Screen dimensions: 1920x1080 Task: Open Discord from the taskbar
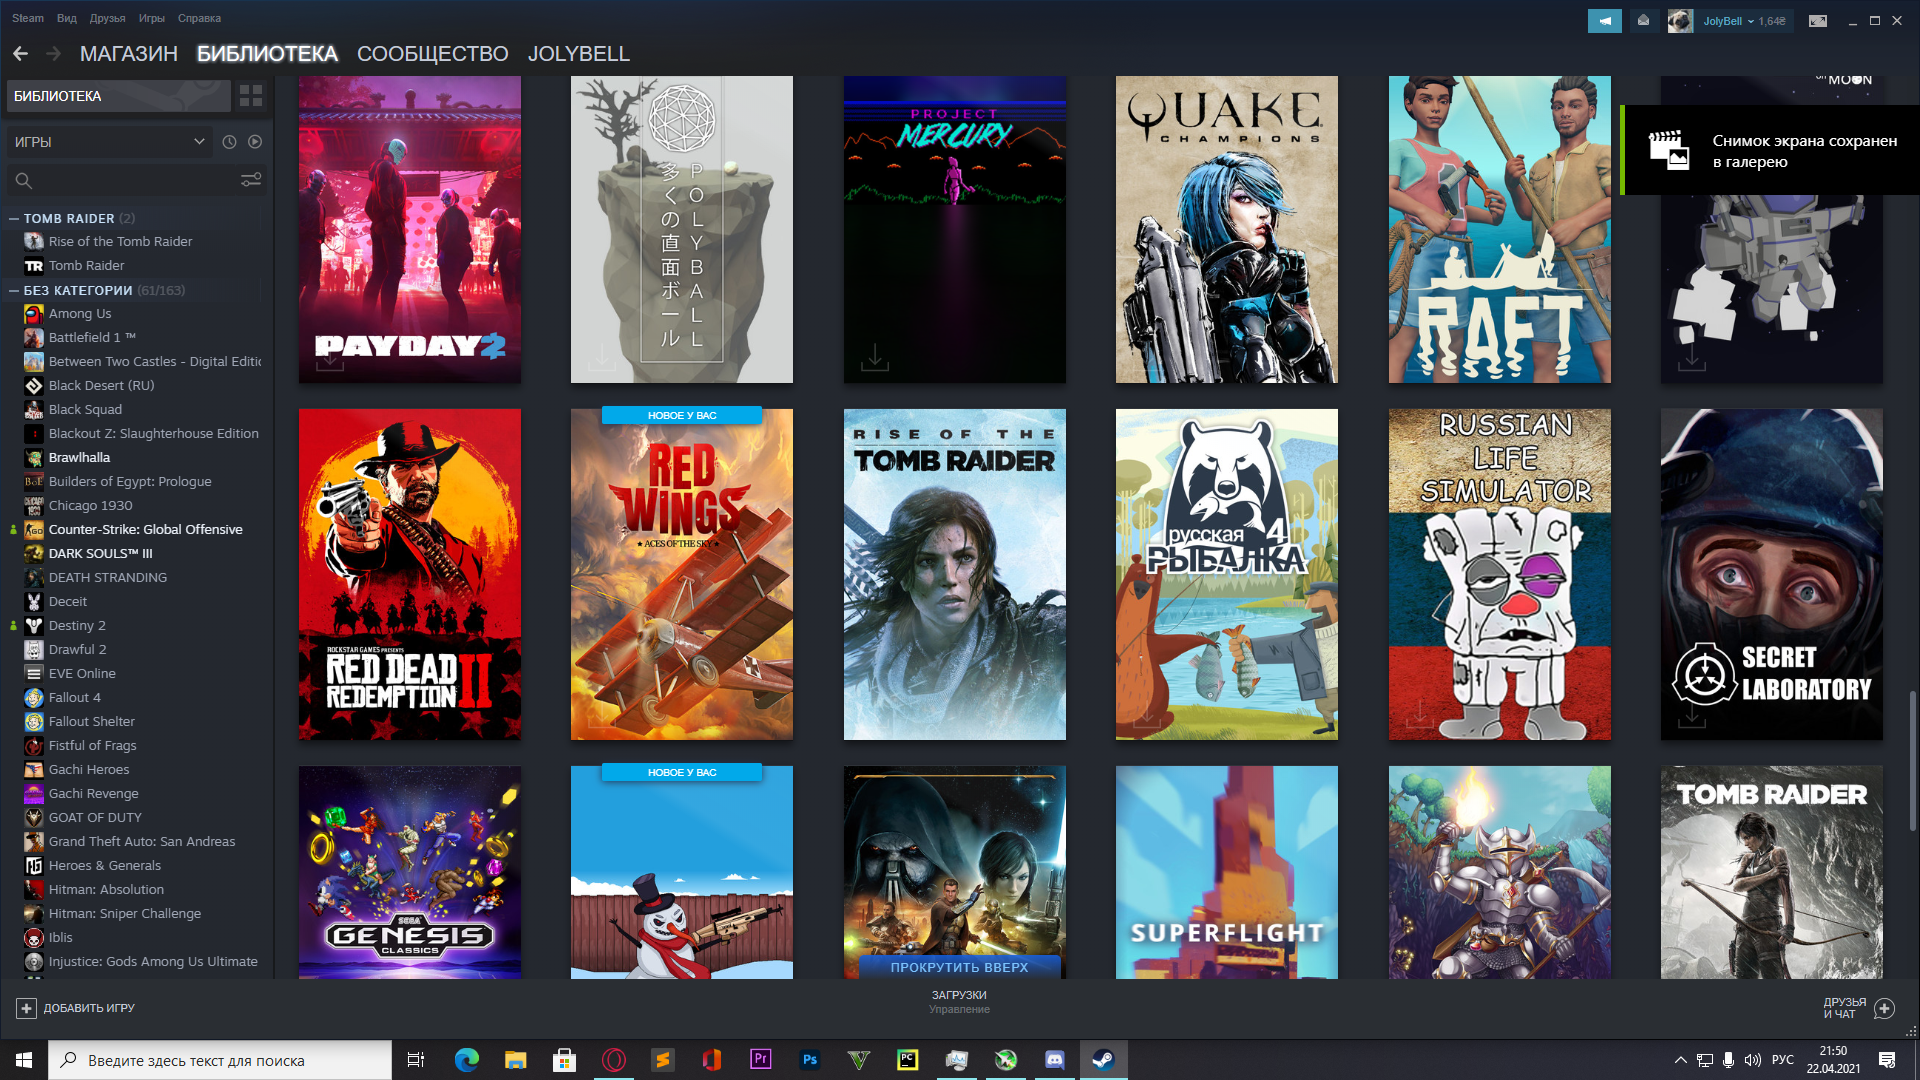pos(1055,1060)
